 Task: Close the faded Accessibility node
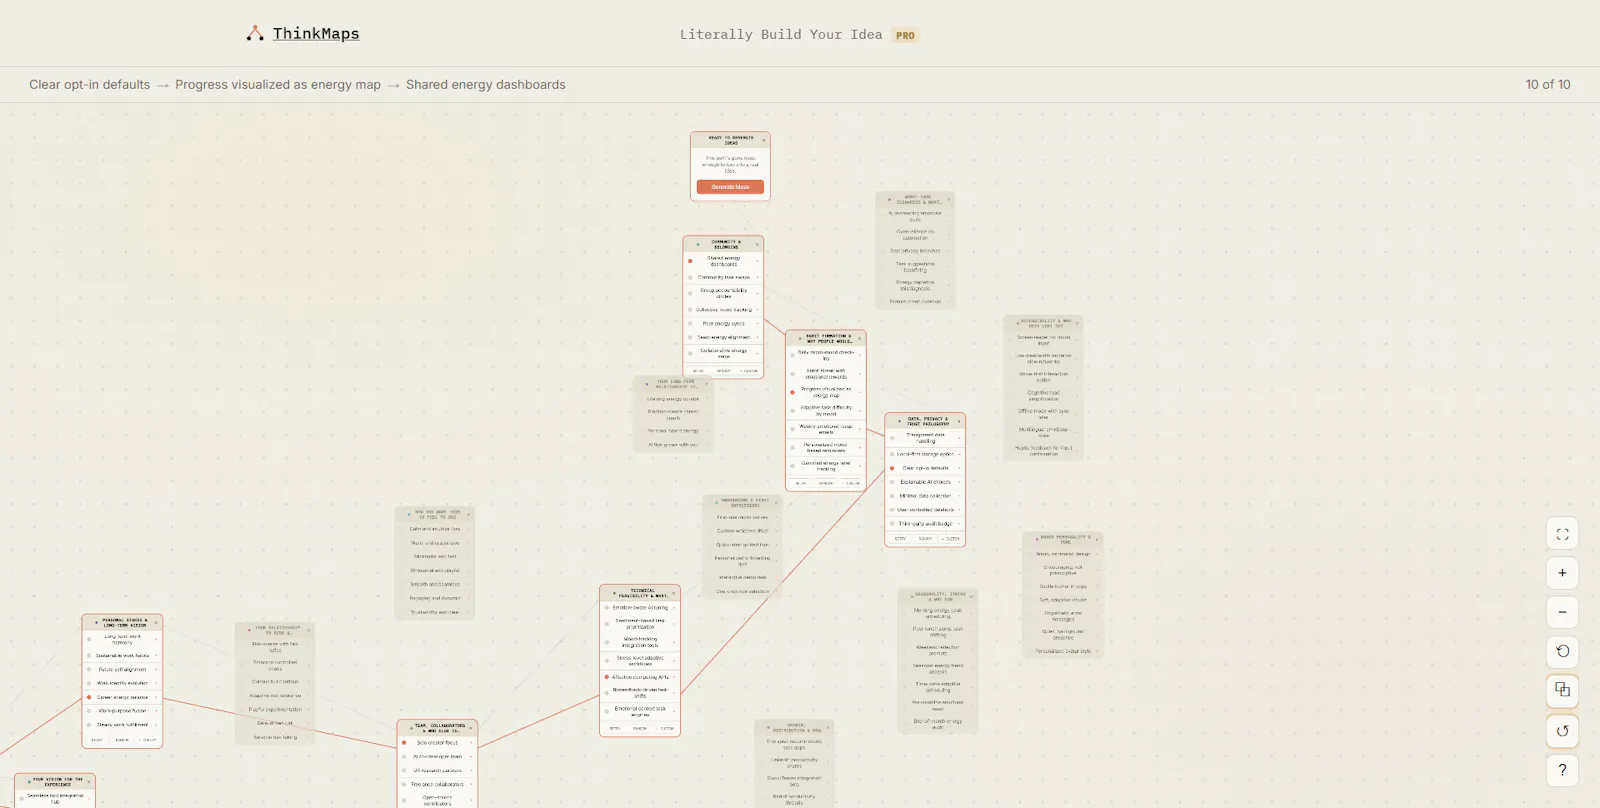1077,324
